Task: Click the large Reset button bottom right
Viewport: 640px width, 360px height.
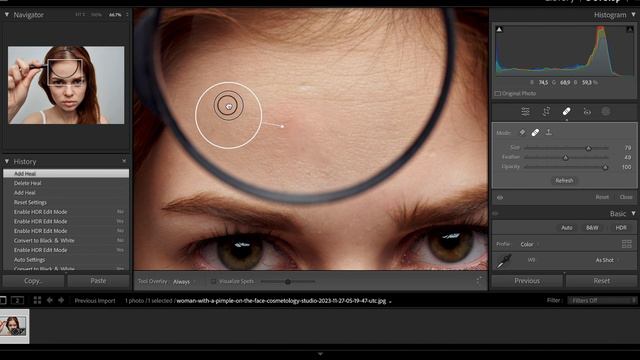Action: click(x=602, y=281)
